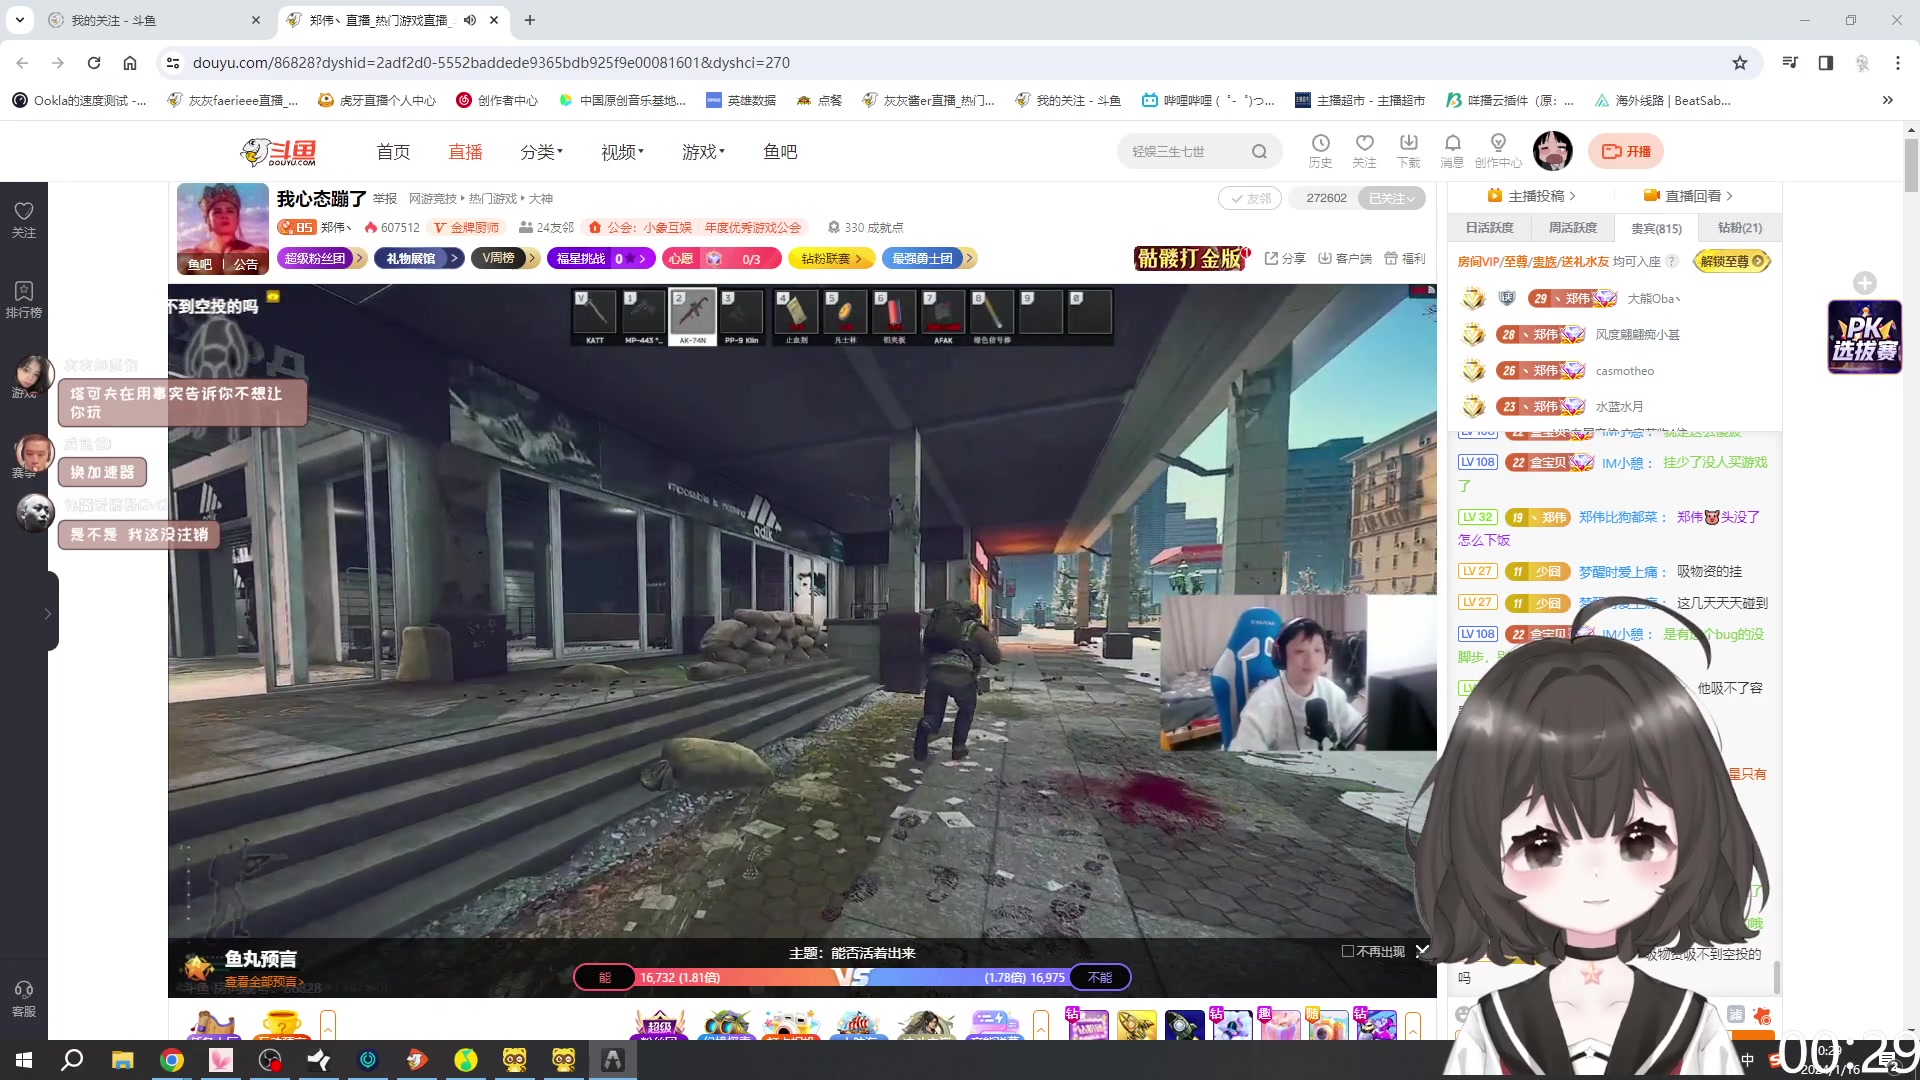The height and width of the screenshot is (1080, 1920).
Task: Open Windows taskbar search
Action: click(72, 1060)
